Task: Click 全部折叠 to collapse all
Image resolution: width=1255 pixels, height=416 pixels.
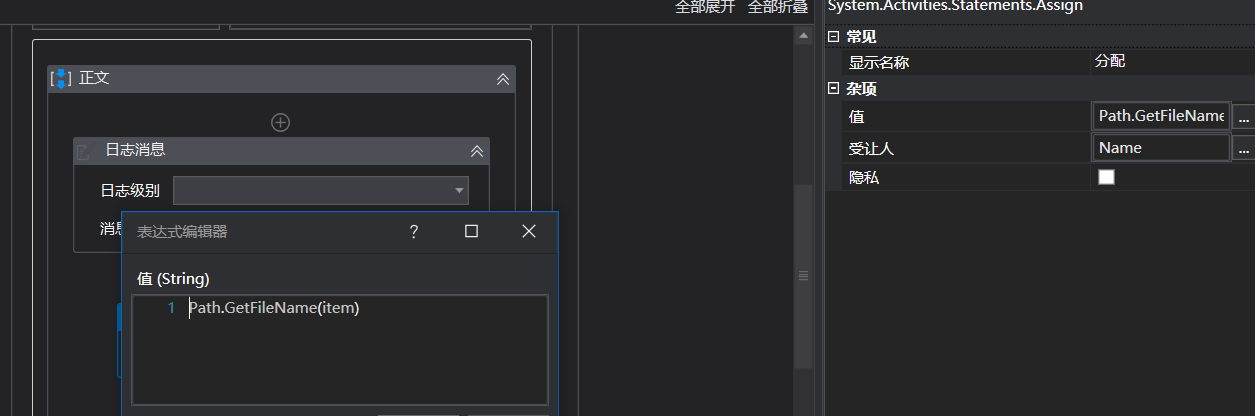Action: tap(778, 7)
